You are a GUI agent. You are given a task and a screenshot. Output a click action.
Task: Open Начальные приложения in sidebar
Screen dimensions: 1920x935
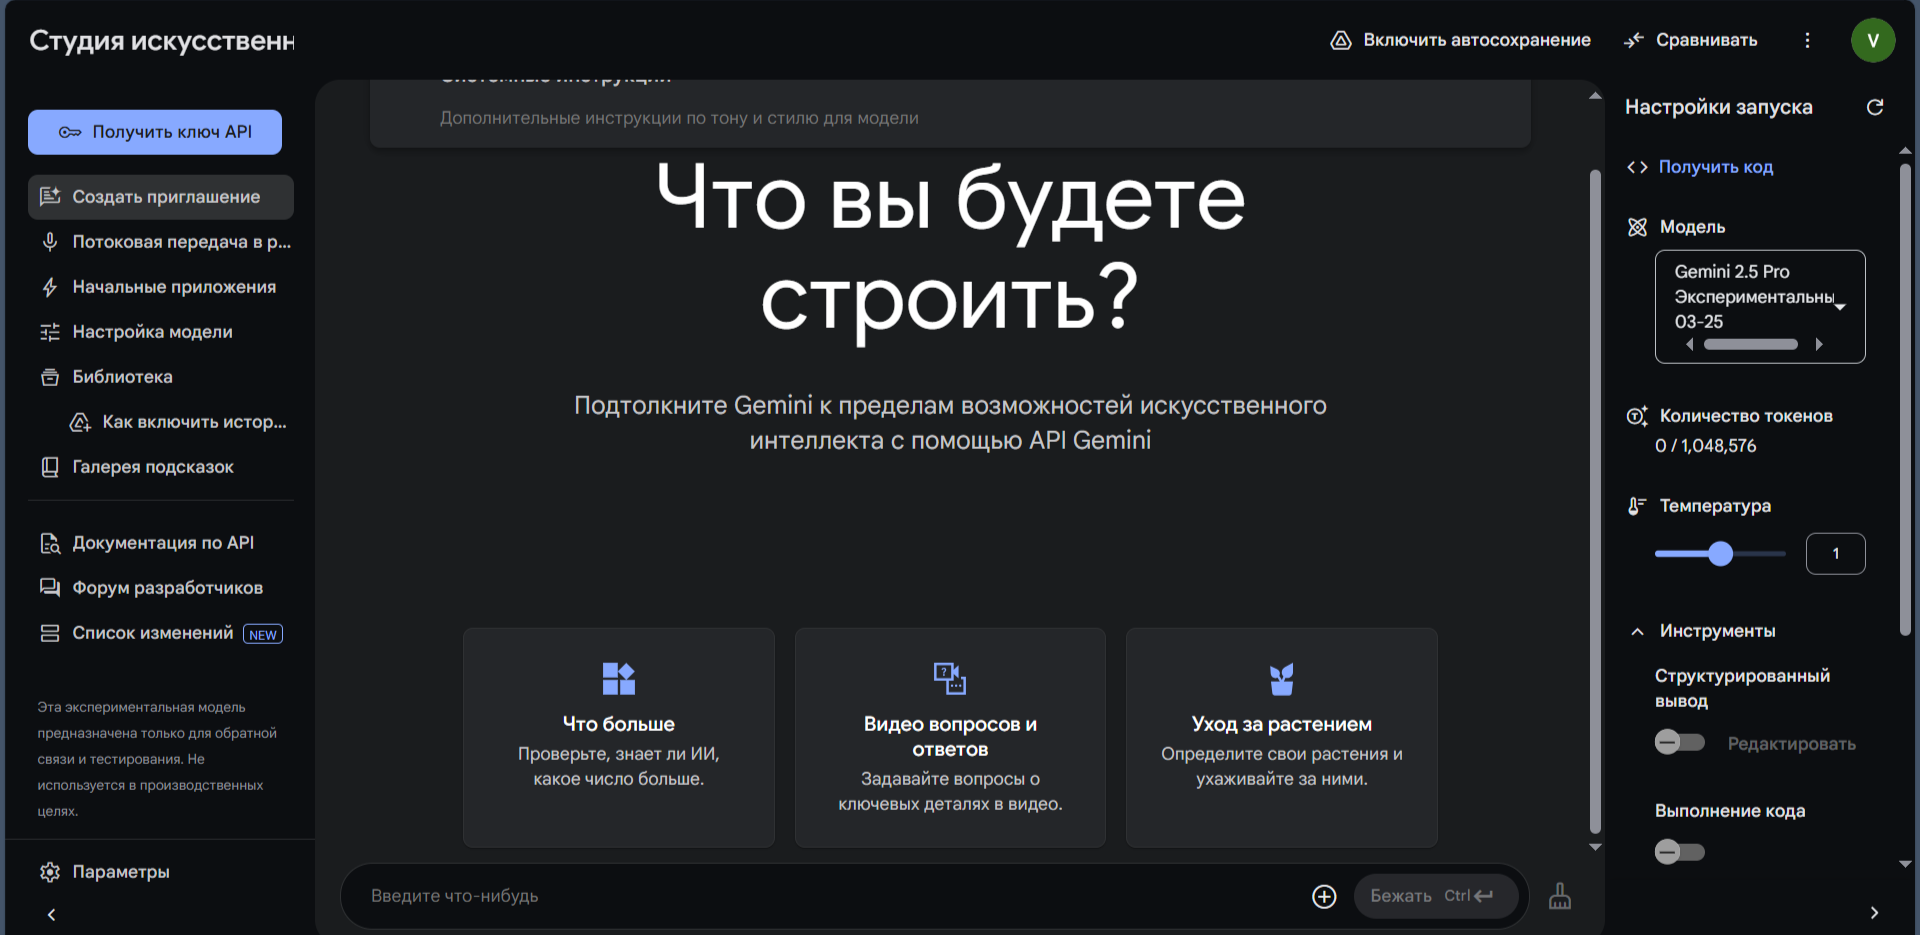pyautogui.click(x=161, y=287)
